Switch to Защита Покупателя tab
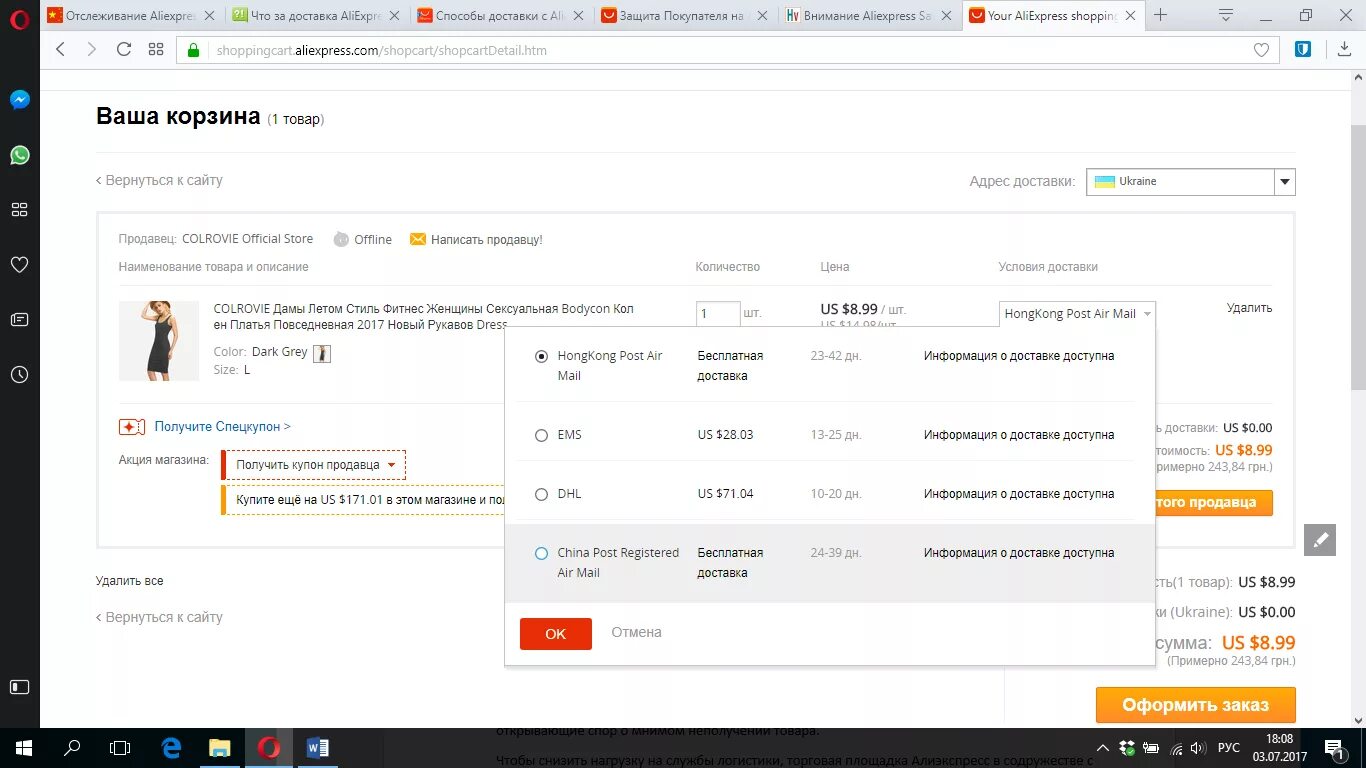 (684, 15)
